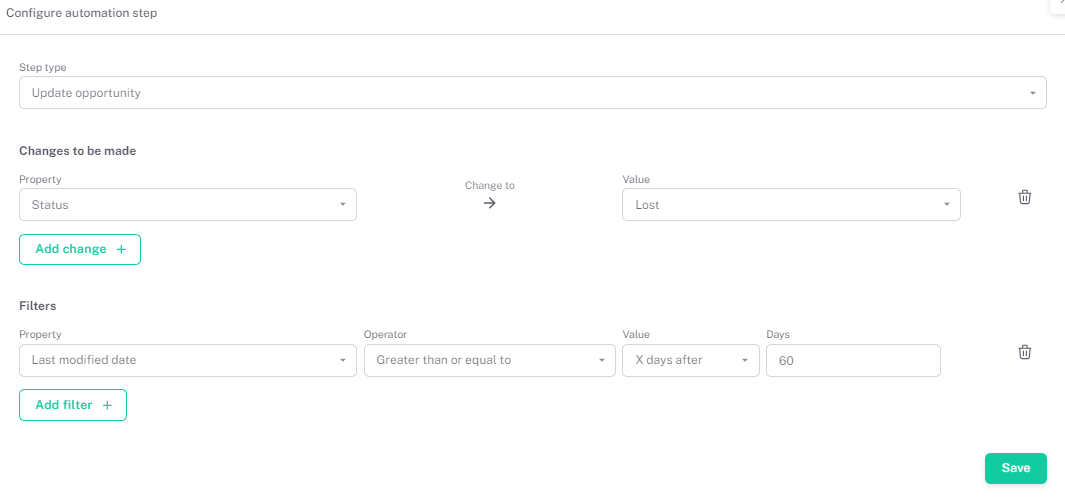The width and height of the screenshot is (1065, 503).
Task: Click the caret arrow in the Lost value field
Action: (x=946, y=205)
